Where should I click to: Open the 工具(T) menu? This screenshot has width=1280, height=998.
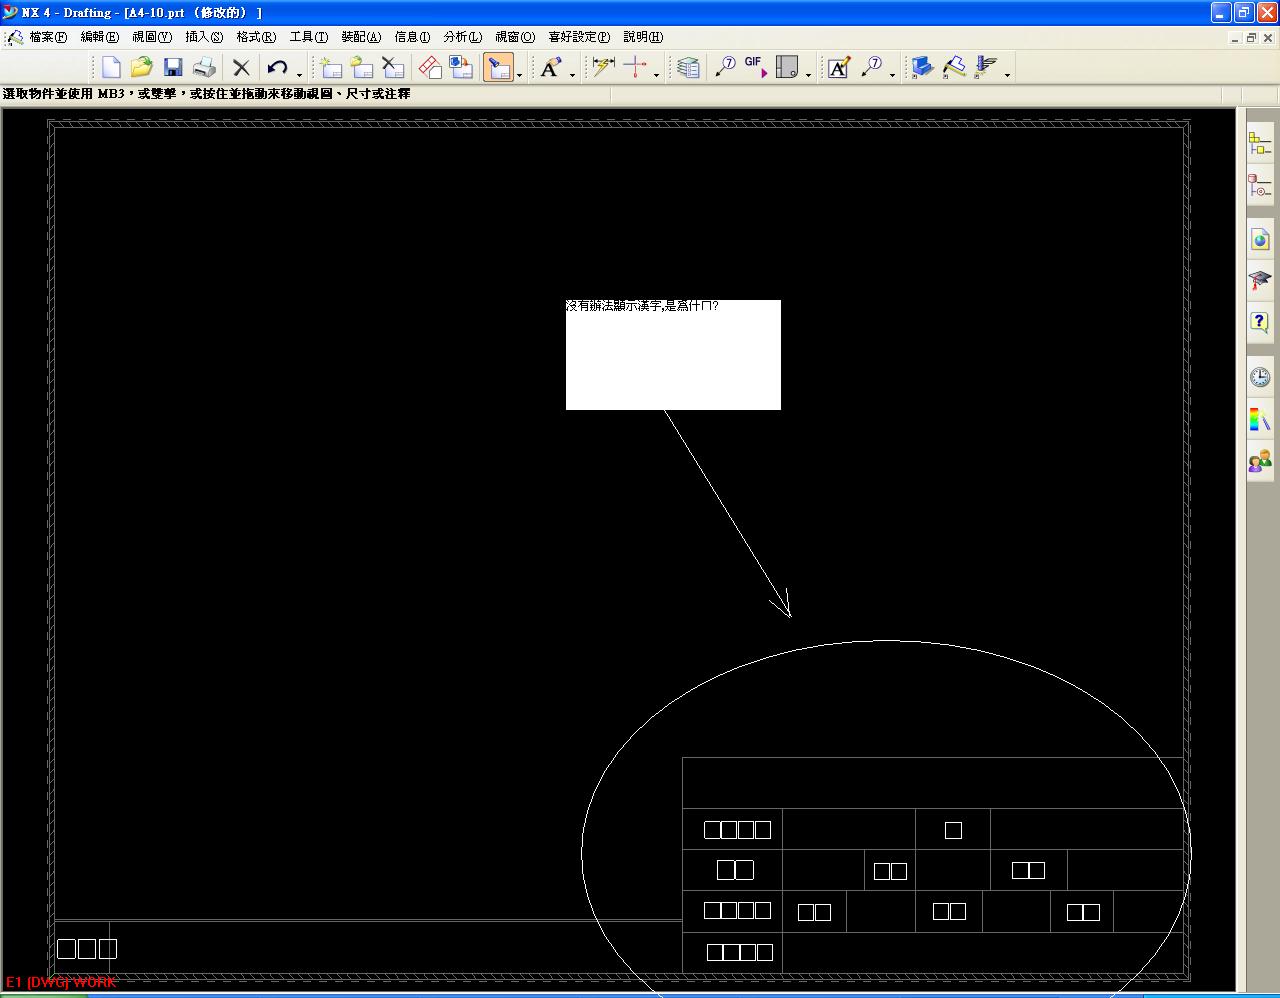(x=308, y=37)
